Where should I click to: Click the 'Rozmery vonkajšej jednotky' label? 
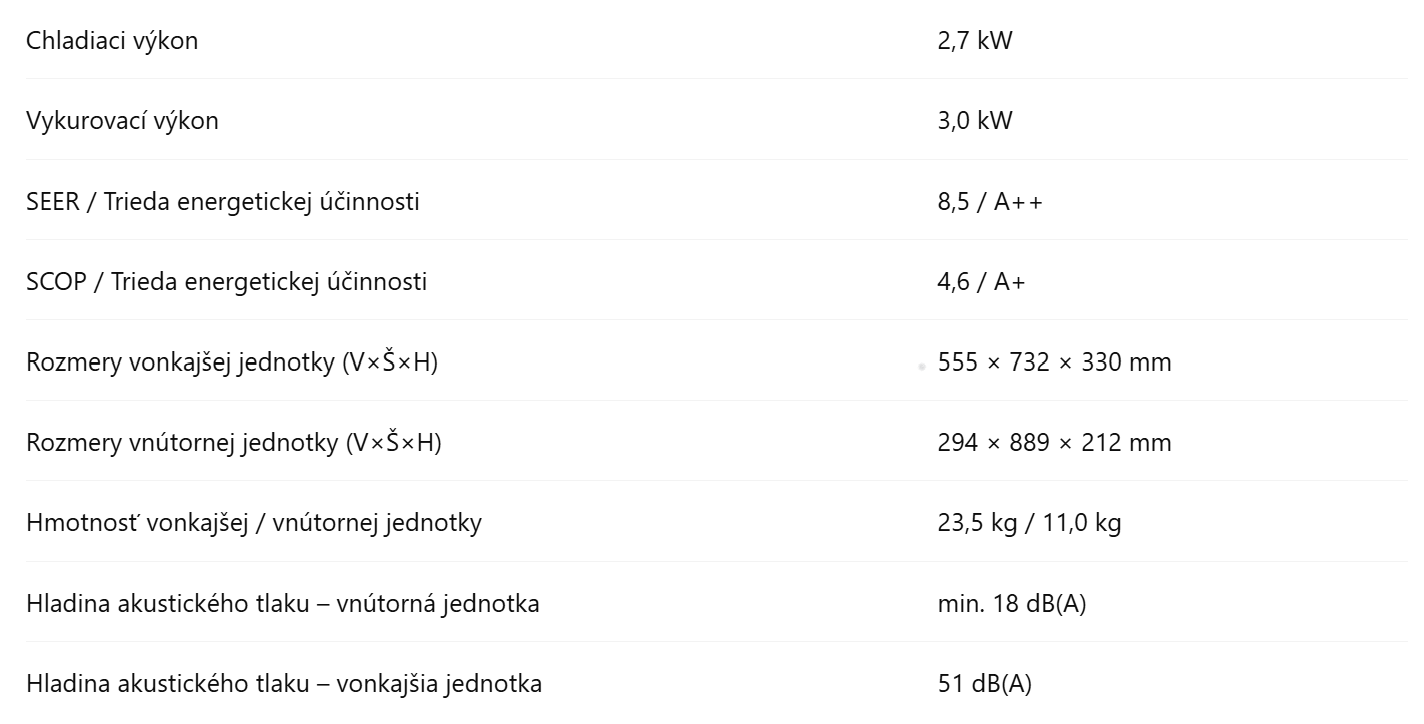232,362
